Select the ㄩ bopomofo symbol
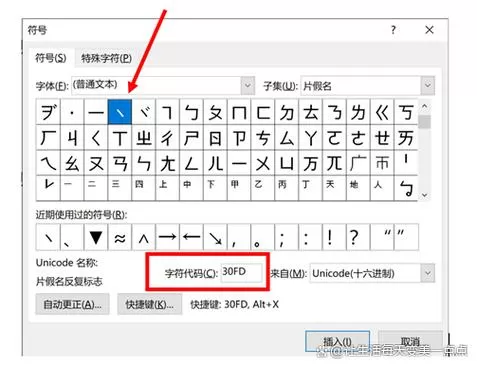 287,163
